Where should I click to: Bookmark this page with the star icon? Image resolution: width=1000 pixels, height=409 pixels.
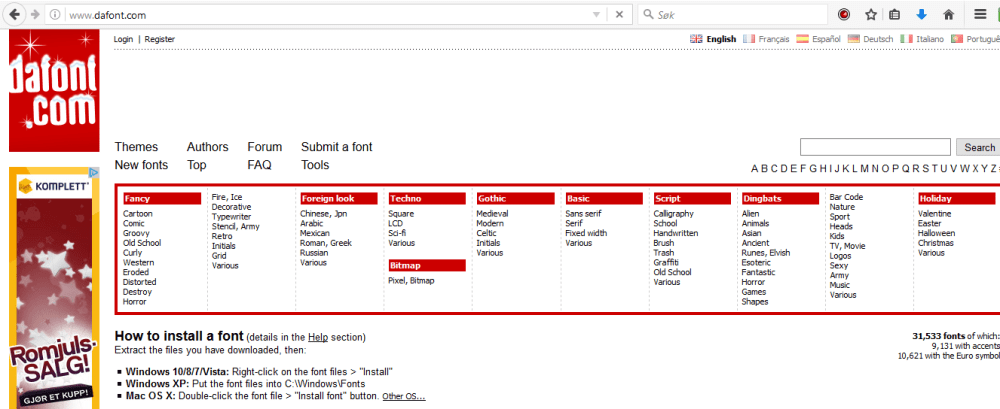tap(871, 14)
